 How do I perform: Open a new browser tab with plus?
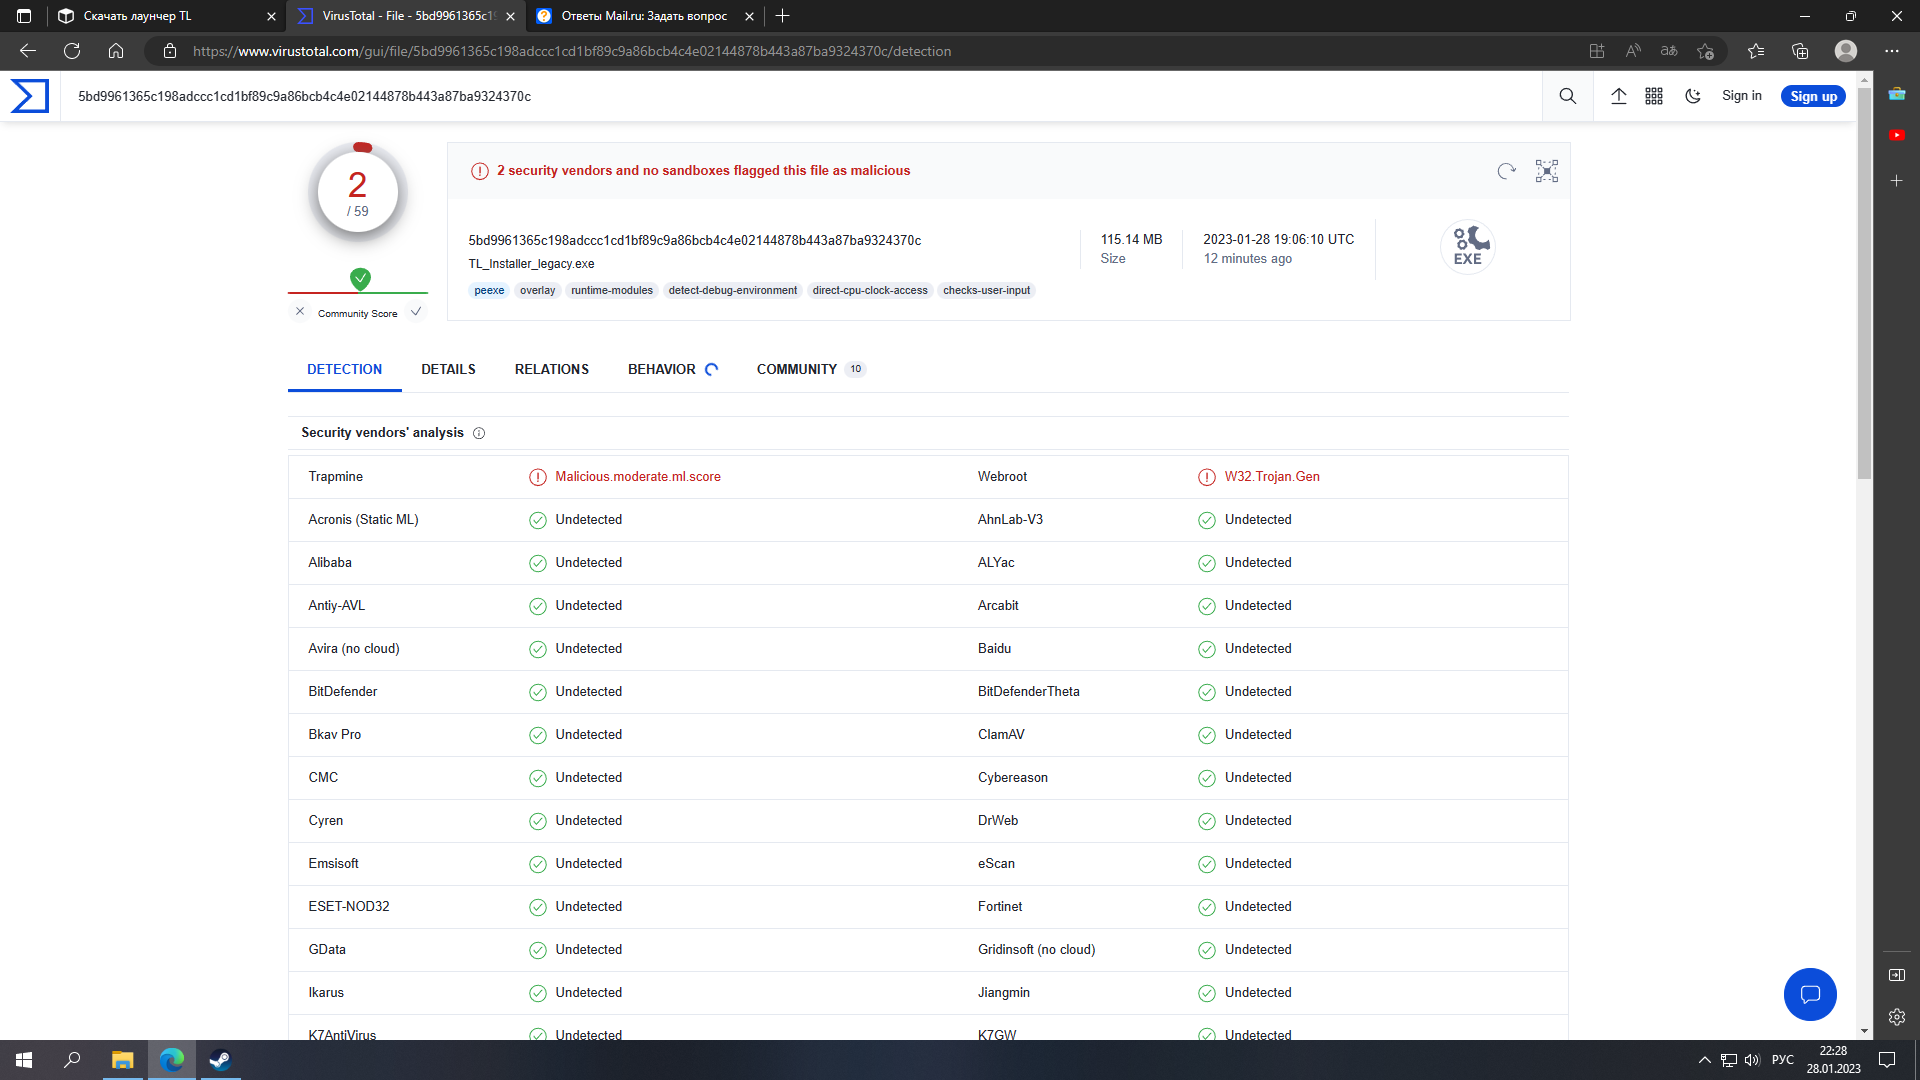tap(782, 16)
